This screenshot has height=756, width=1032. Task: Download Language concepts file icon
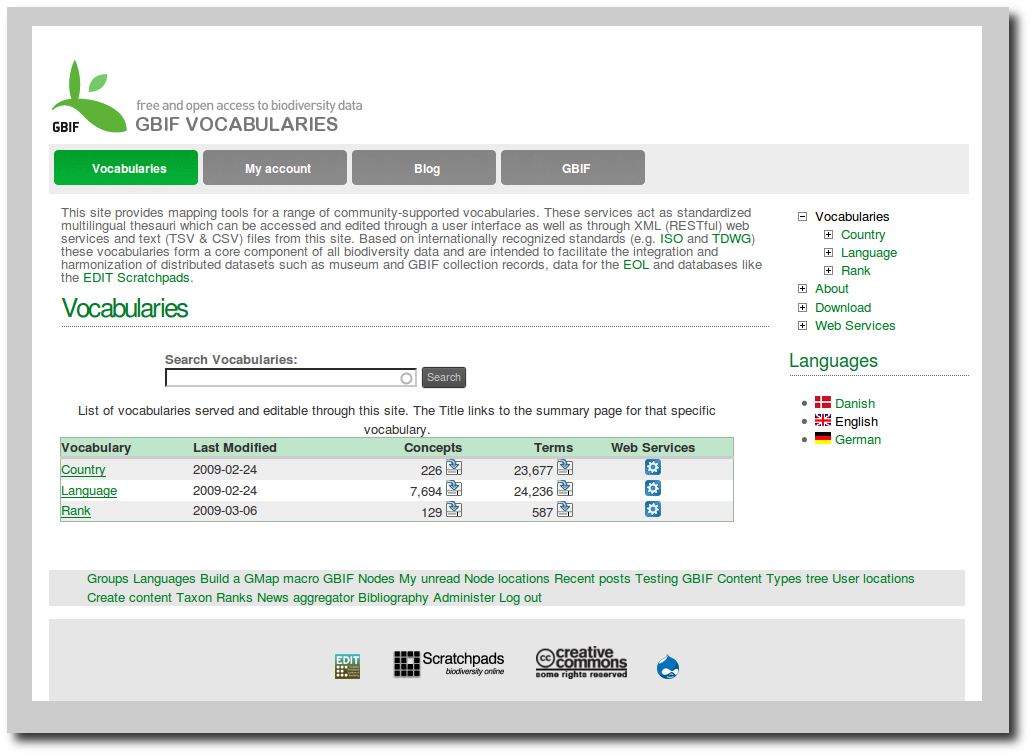tap(453, 488)
